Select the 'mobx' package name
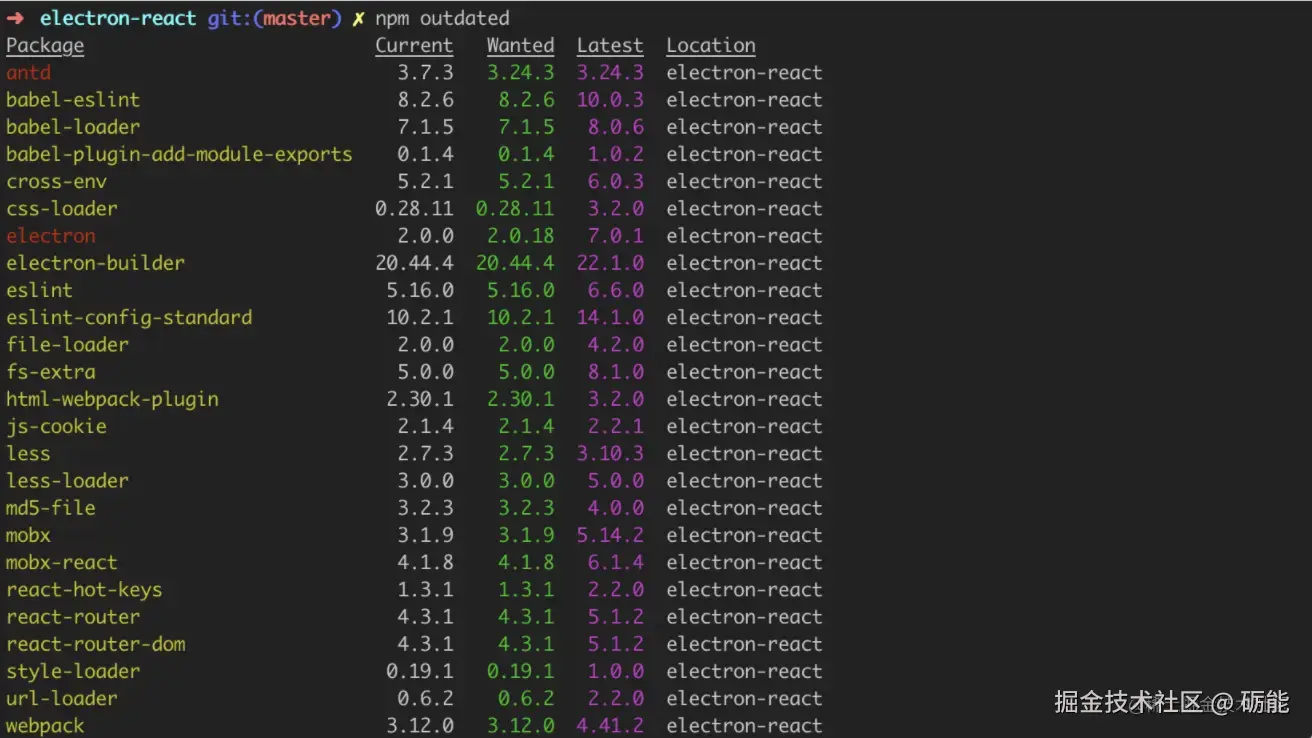The image size is (1312, 738). (28, 535)
